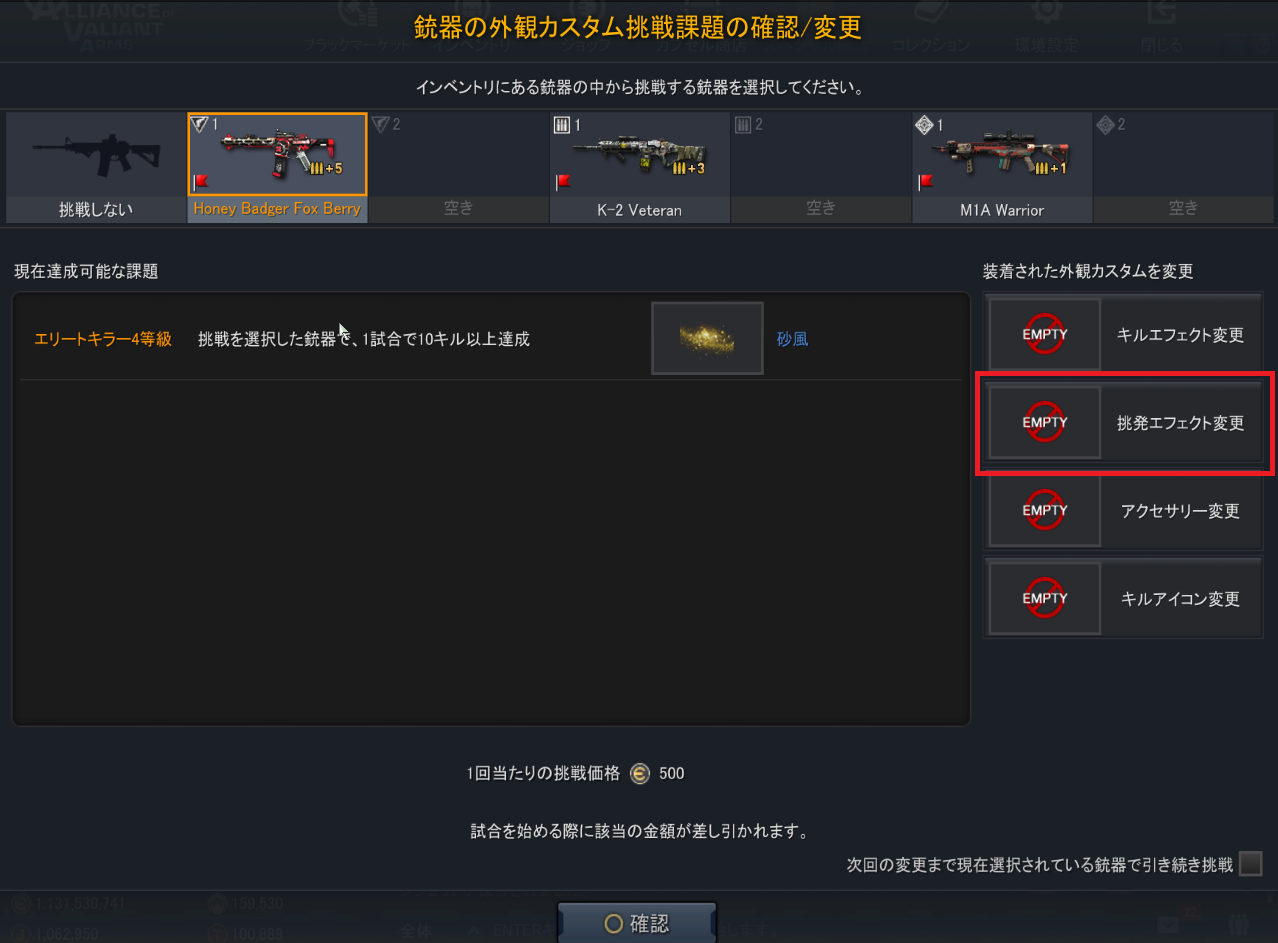
Task: Pick the M1A Warrior sniper slot
Action: click(1002, 167)
